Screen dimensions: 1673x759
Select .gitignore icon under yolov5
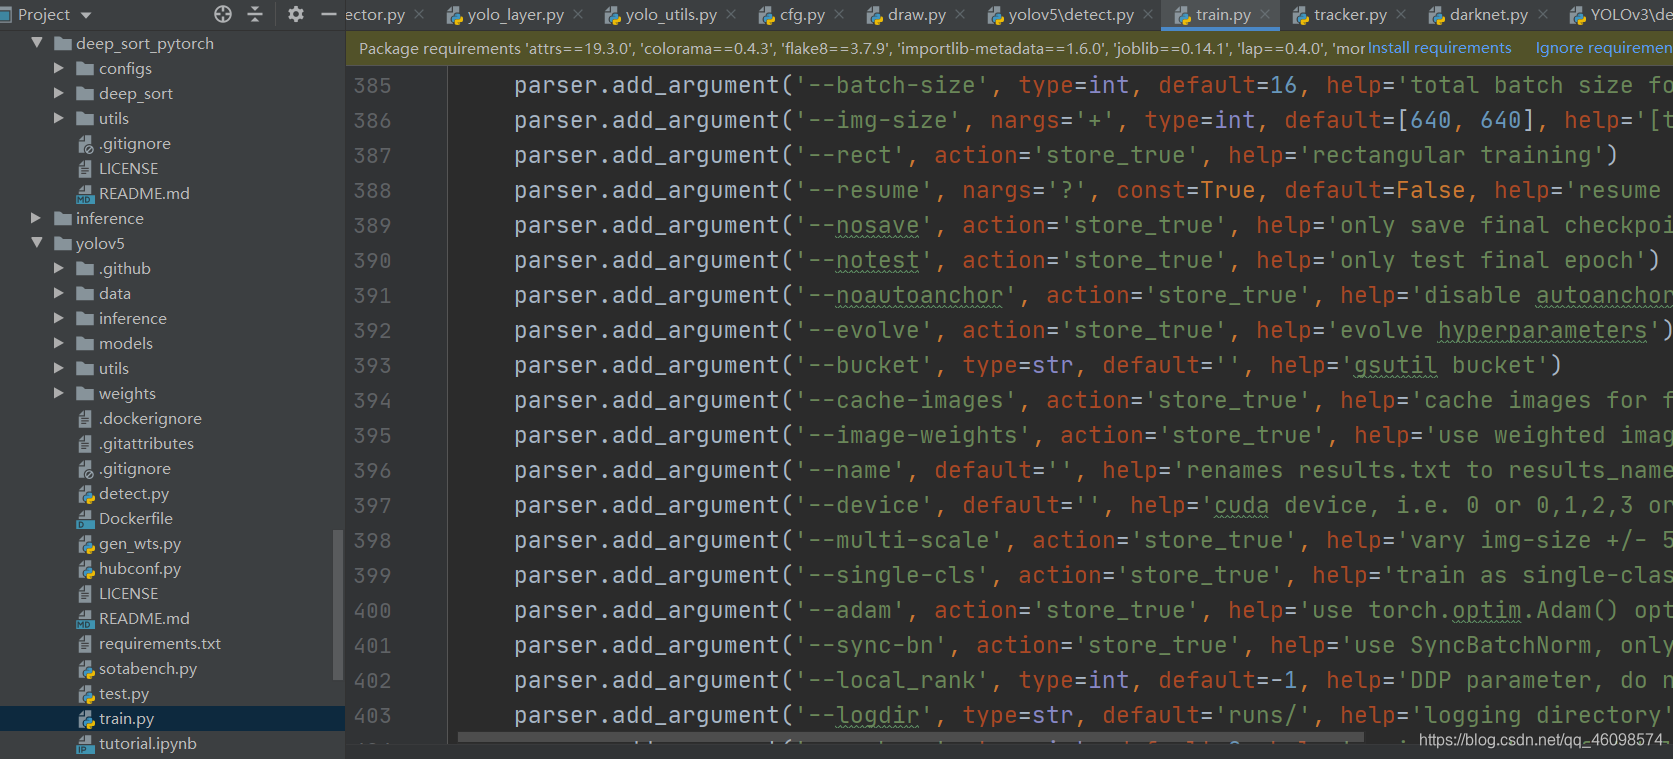tap(86, 469)
